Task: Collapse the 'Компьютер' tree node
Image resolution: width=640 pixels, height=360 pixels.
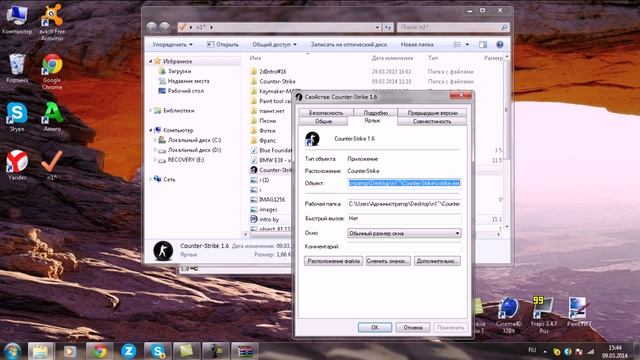Action: pyautogui.click(x=151, y=130)
